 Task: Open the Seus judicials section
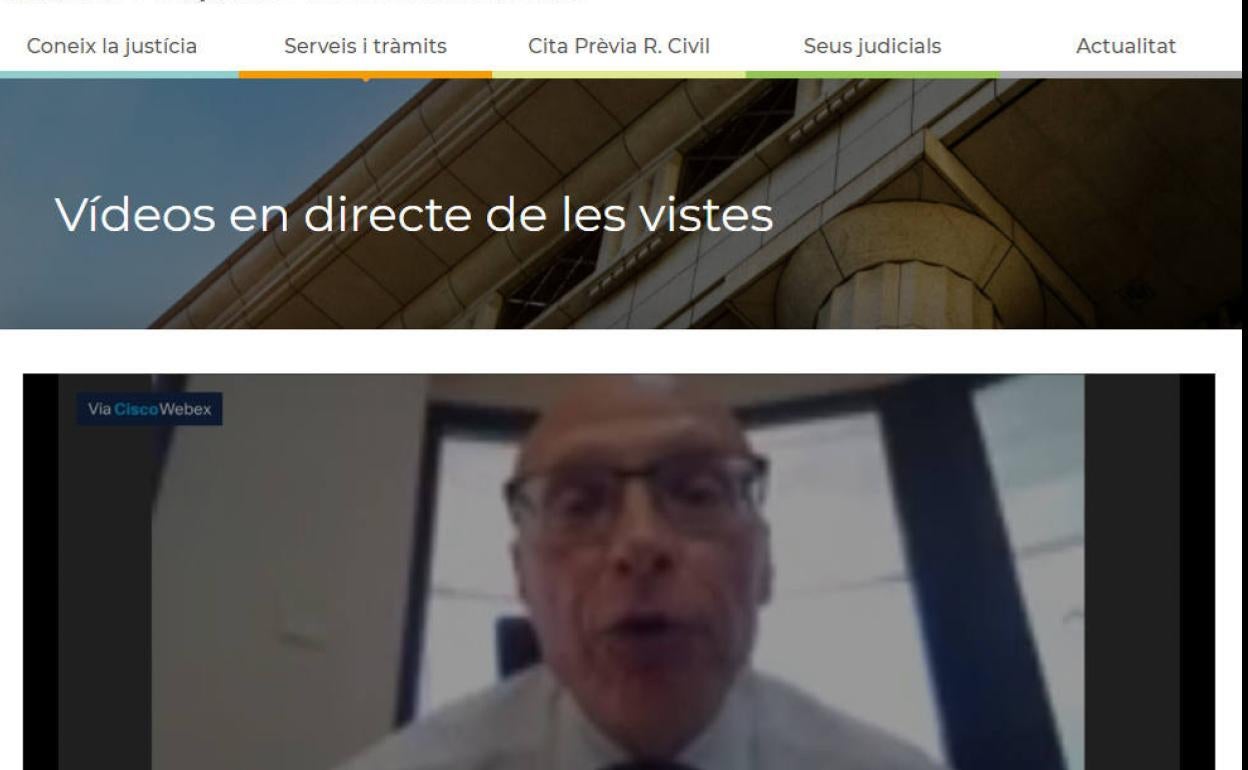pos(872,46)
